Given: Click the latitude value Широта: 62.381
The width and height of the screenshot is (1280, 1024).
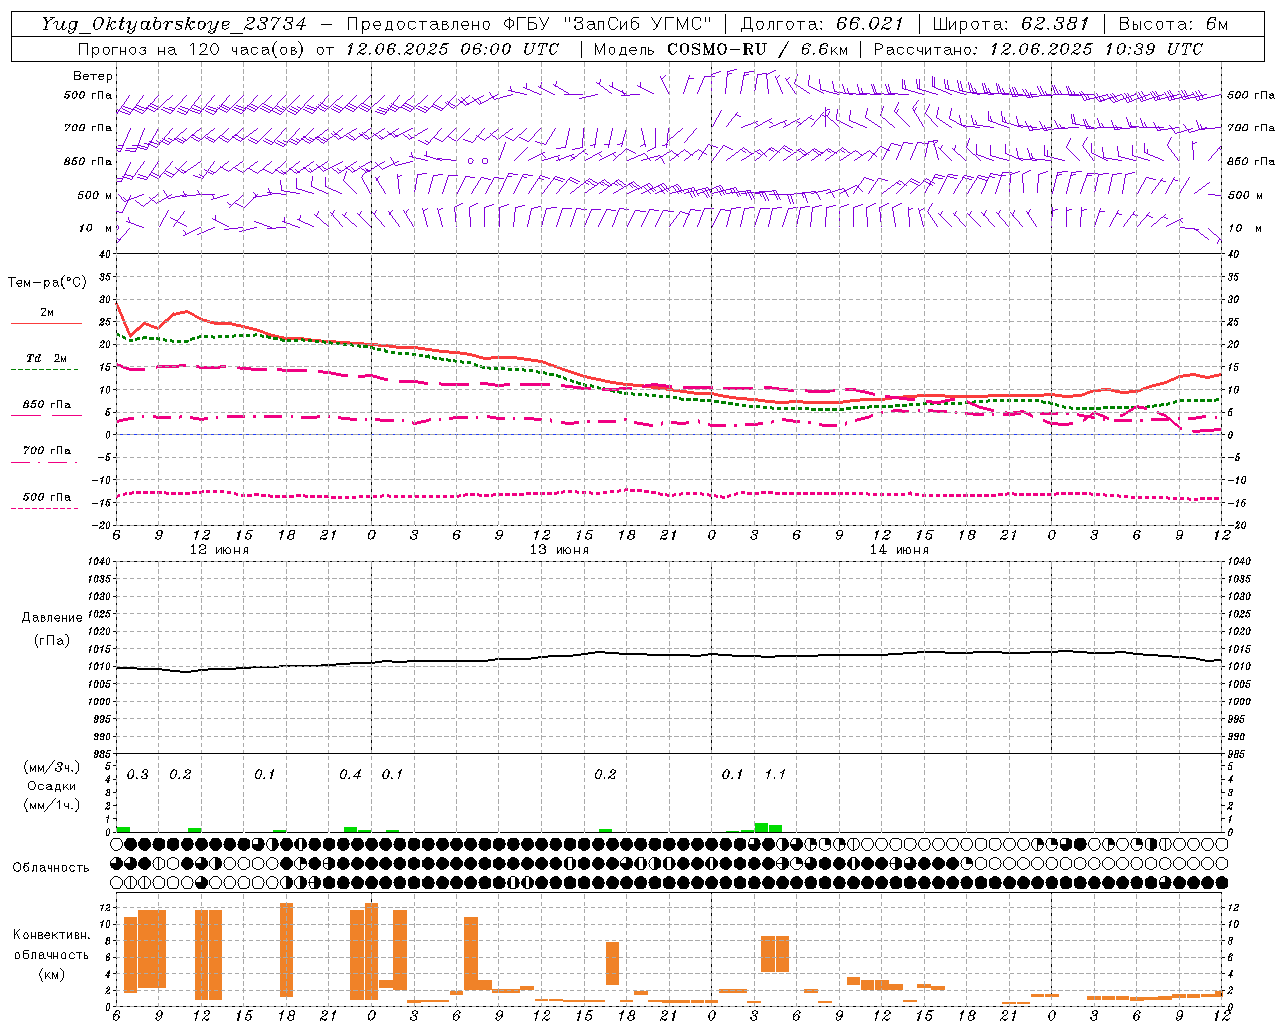Looking at the screenshot, I should (x=1010, y=24).
